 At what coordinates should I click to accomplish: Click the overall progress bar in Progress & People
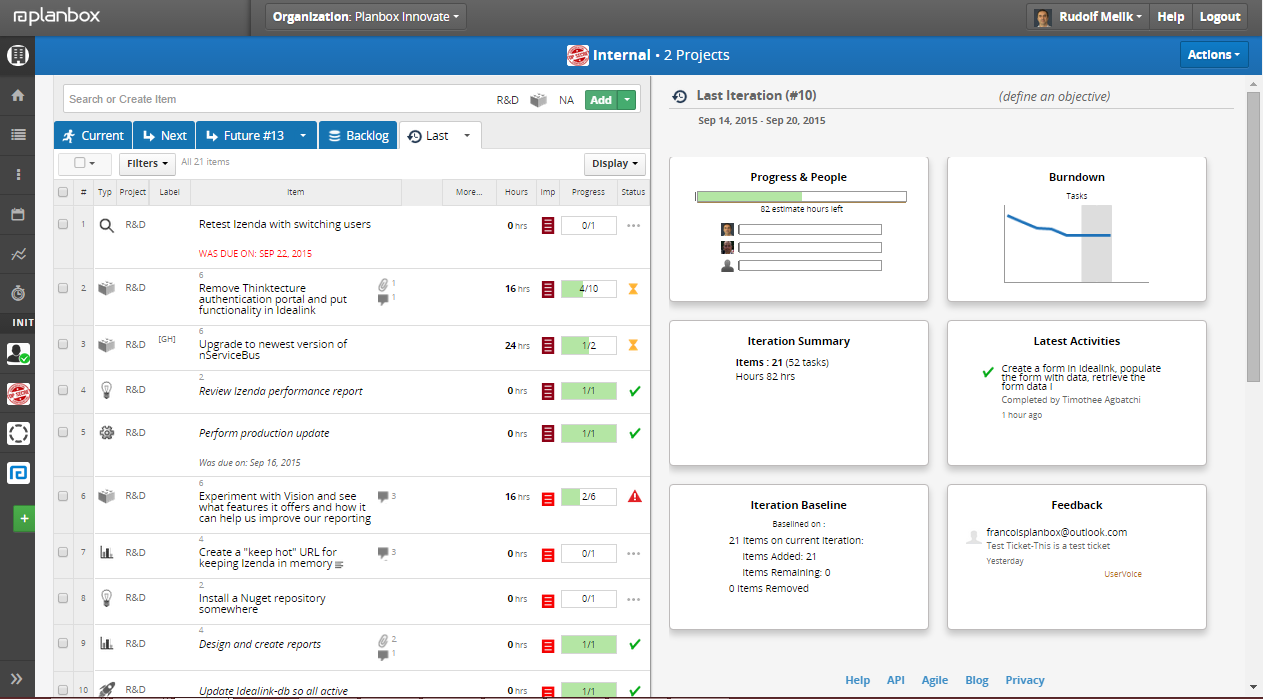coord(801,197)
